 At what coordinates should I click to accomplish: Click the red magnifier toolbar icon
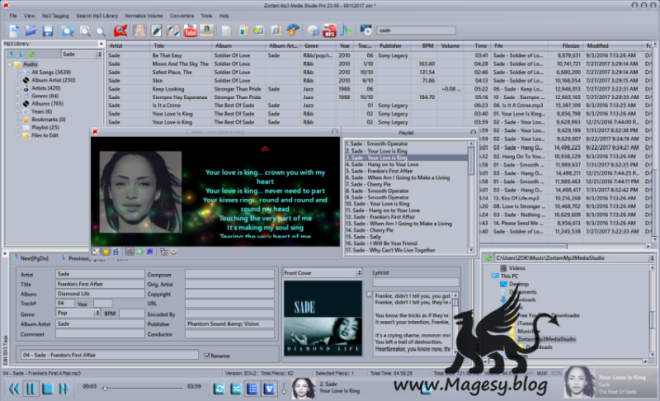[120, 31]
